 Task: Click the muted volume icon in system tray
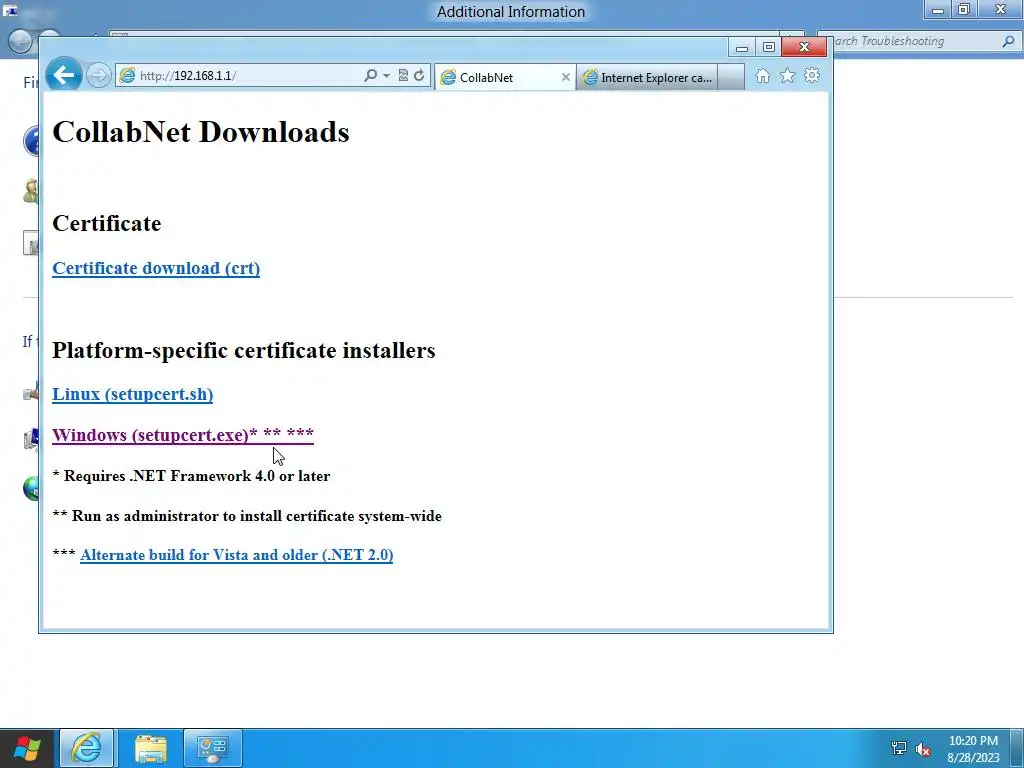(x=922, y=748)
